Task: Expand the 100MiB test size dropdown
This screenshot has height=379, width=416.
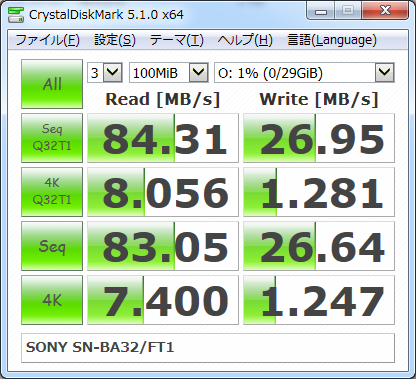Action: [x=198, y=72]
